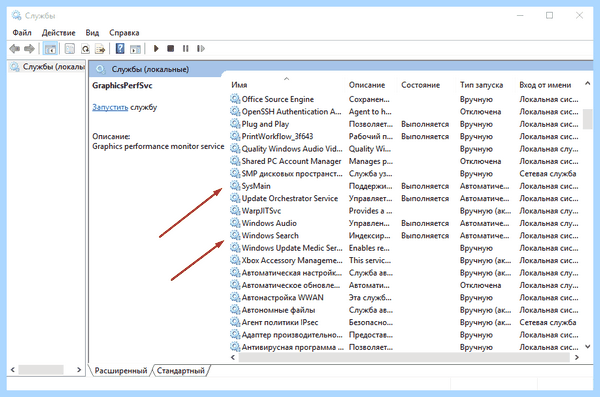This screenshot has height=397, width=600.
Task: Click the Refresh toolbar icon
Action: (x=85, y=49)
